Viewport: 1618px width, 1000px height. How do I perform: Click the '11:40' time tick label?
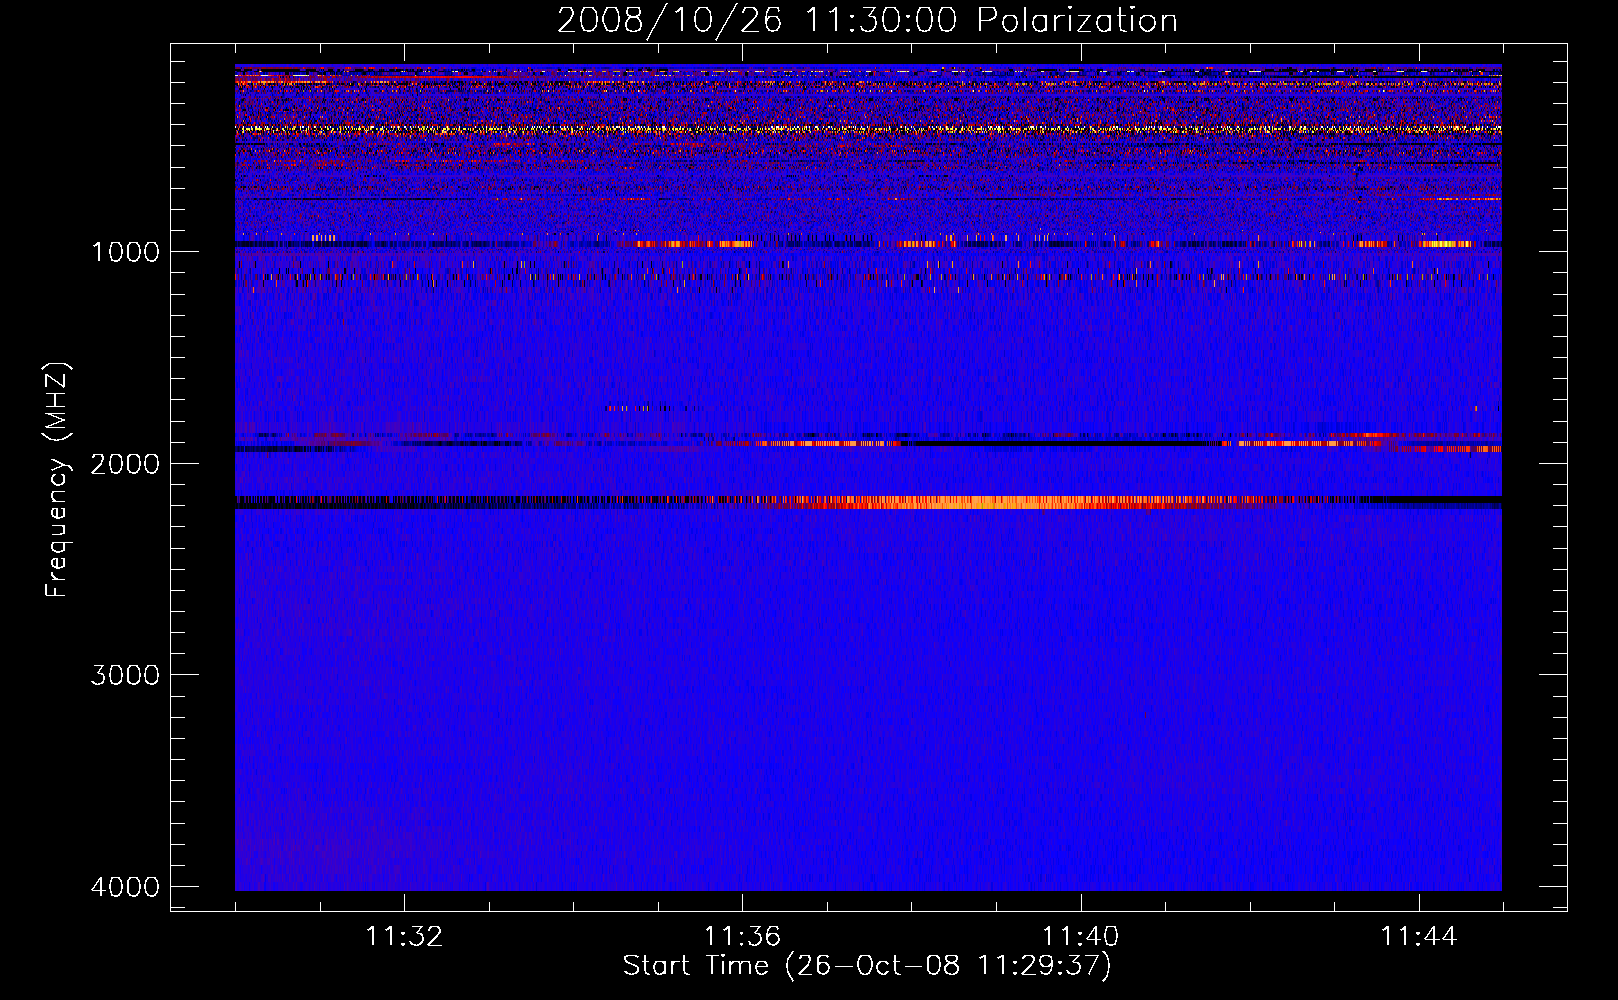point(1081,936)
